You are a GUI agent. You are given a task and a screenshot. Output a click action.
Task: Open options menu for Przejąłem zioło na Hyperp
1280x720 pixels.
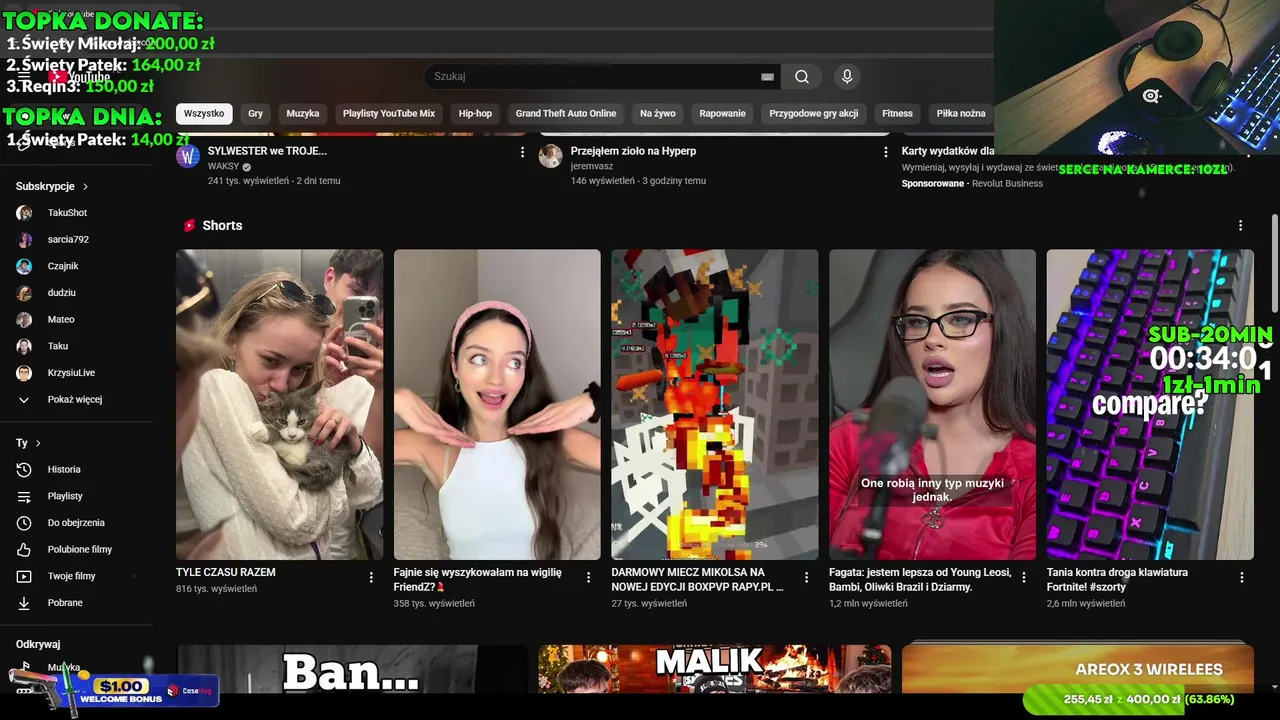885,152
